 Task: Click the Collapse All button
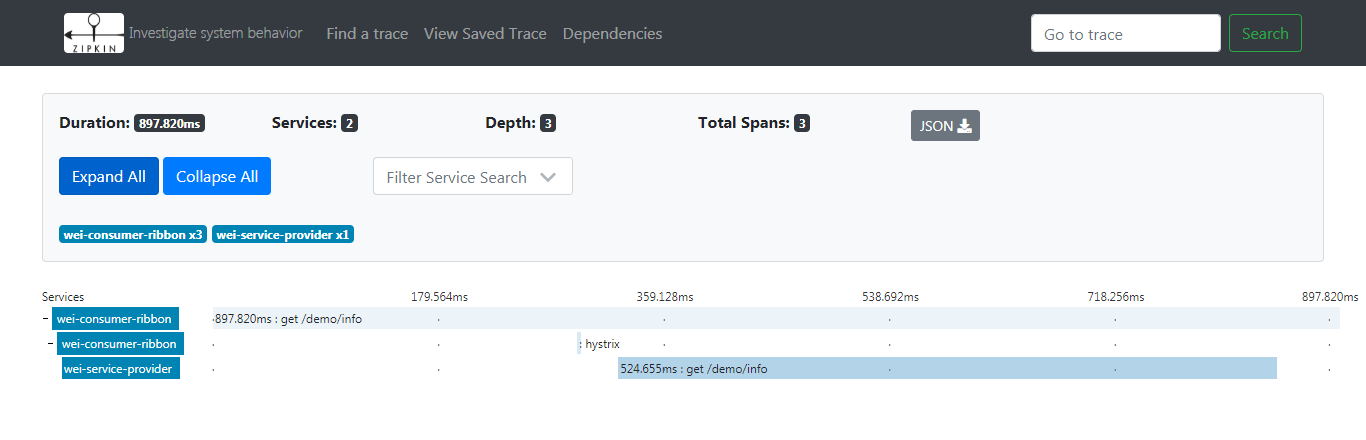pos(217,176)
